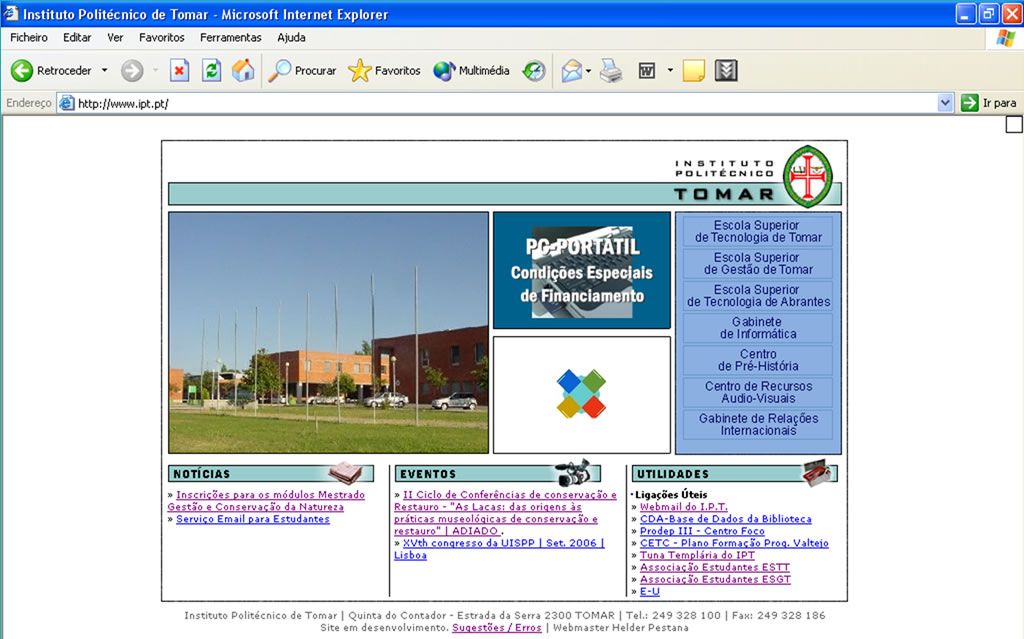
Task: Open Escola Superior de Gestão de Tomar
Action: click(758, 264)
